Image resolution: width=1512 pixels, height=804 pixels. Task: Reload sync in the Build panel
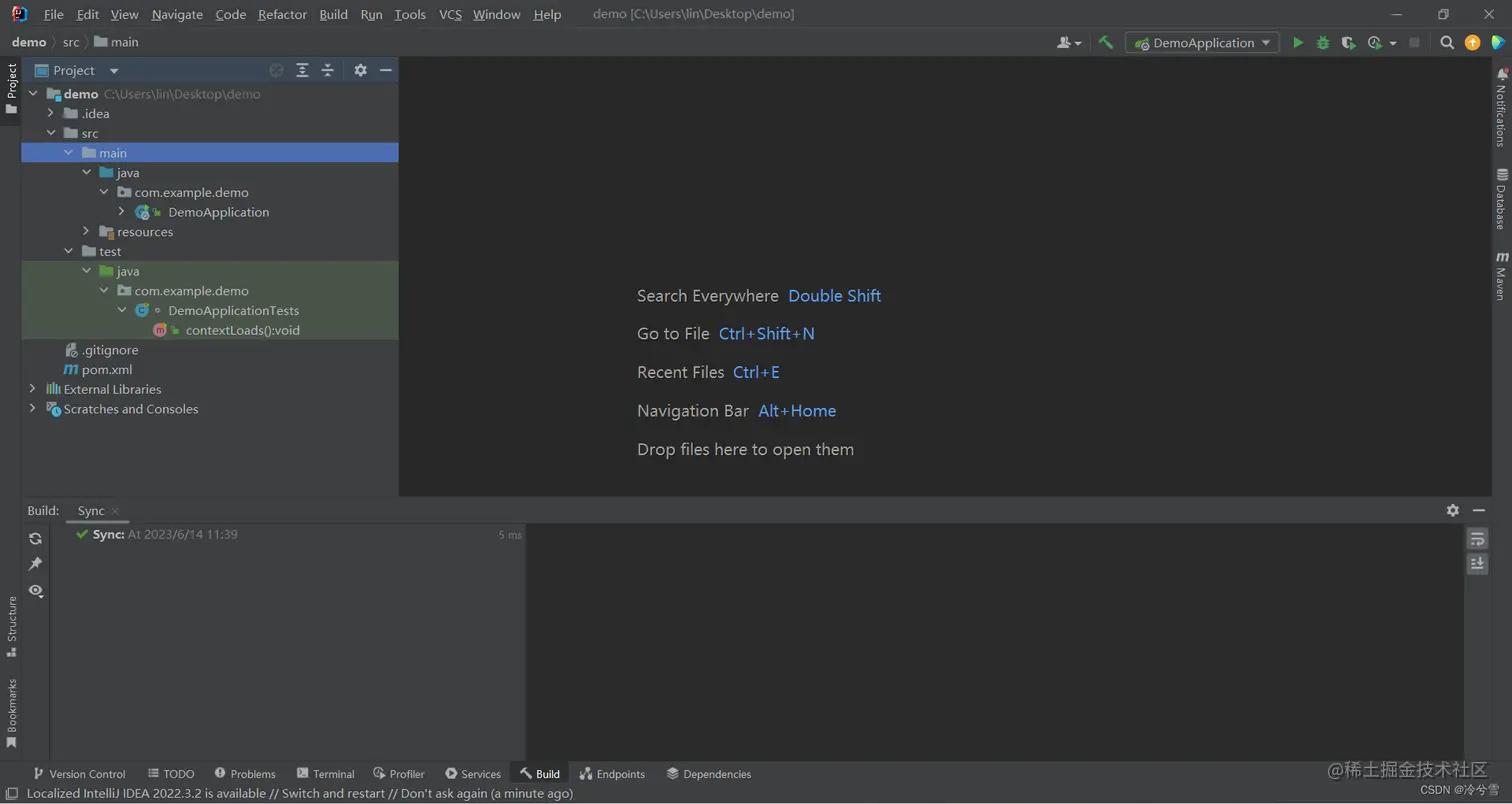(35, 538)
